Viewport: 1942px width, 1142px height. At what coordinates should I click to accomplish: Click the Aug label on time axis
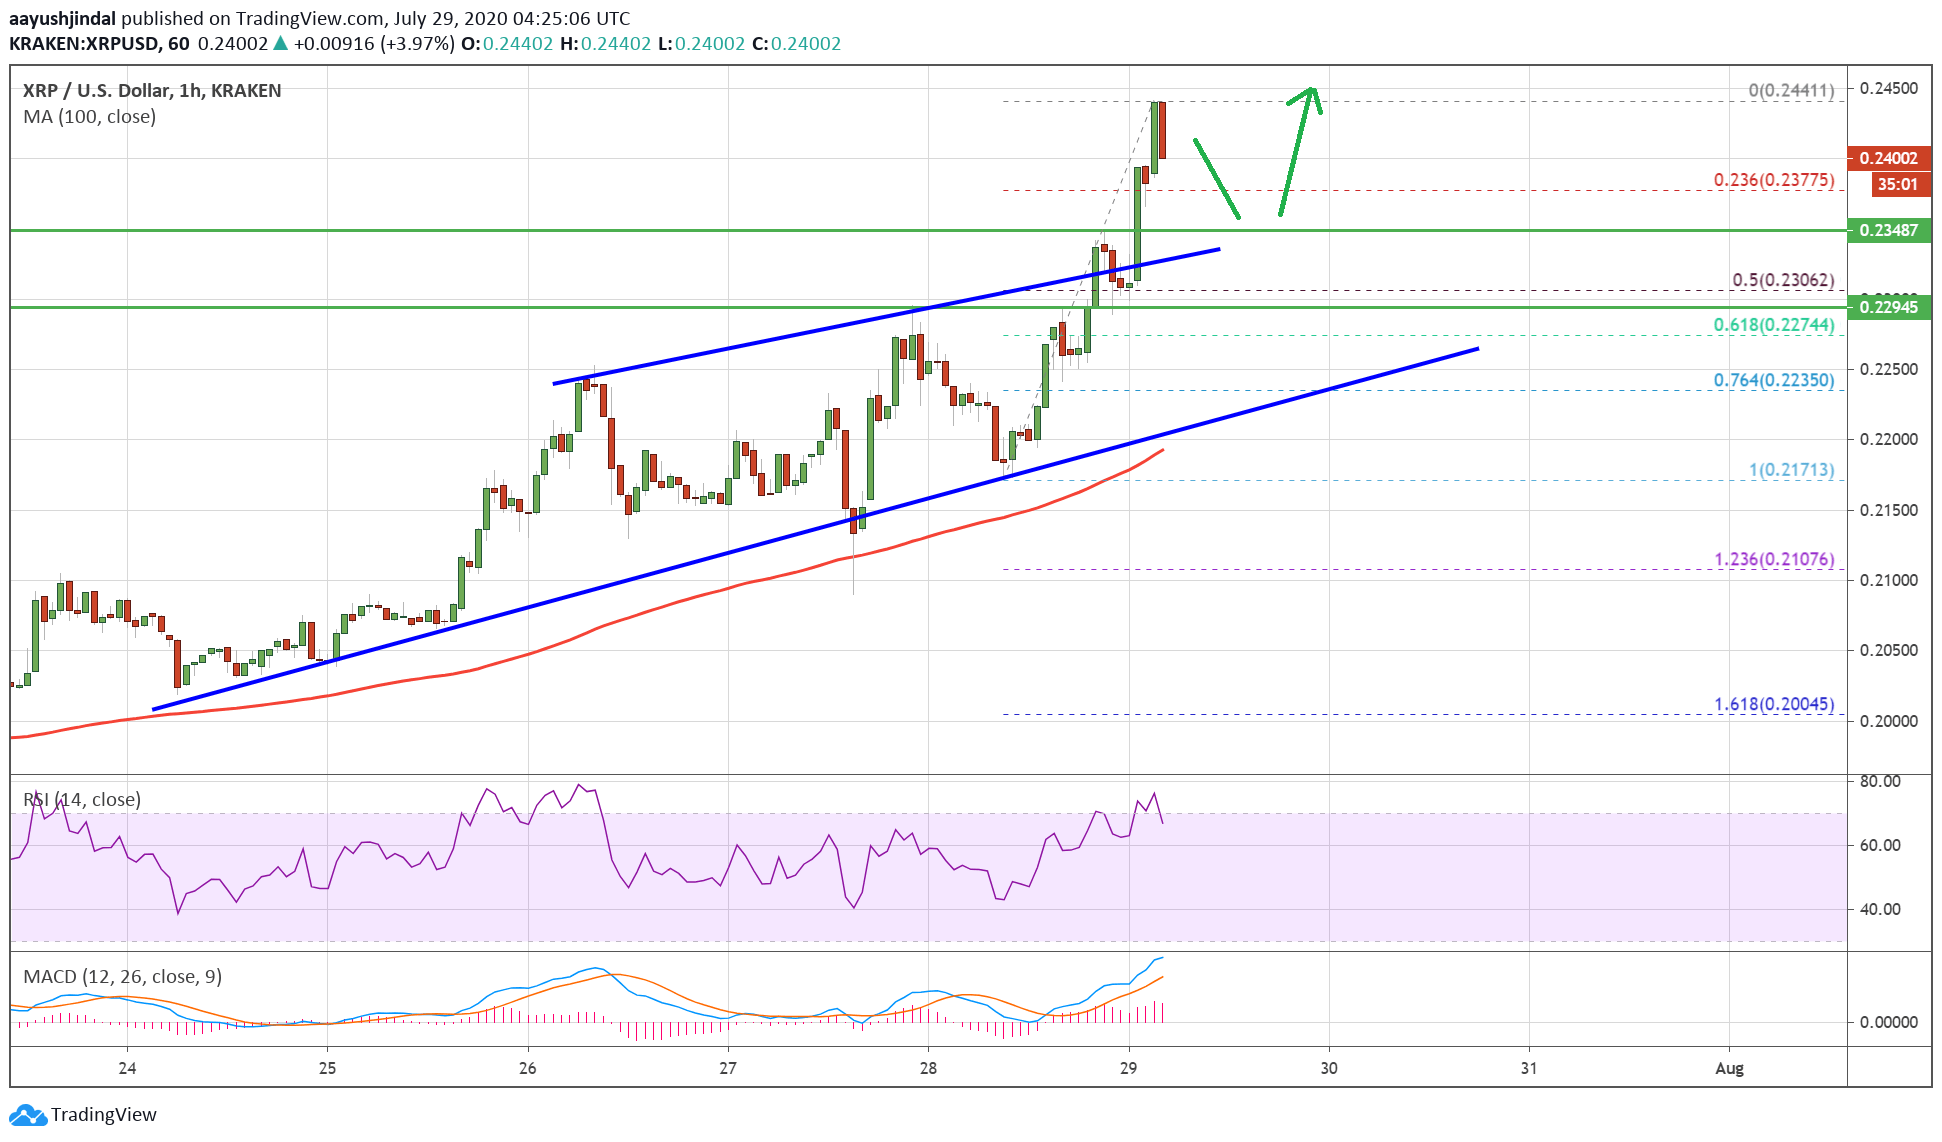pos(1729,1069)
